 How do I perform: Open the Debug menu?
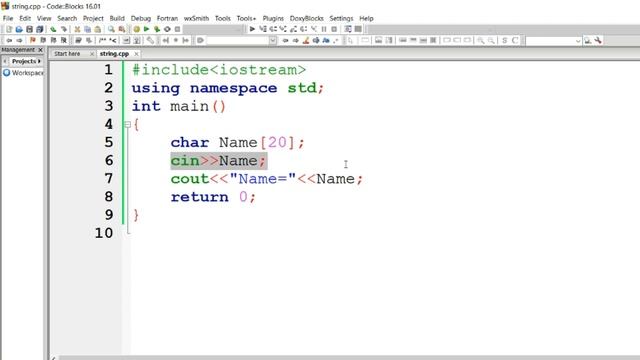141,18
